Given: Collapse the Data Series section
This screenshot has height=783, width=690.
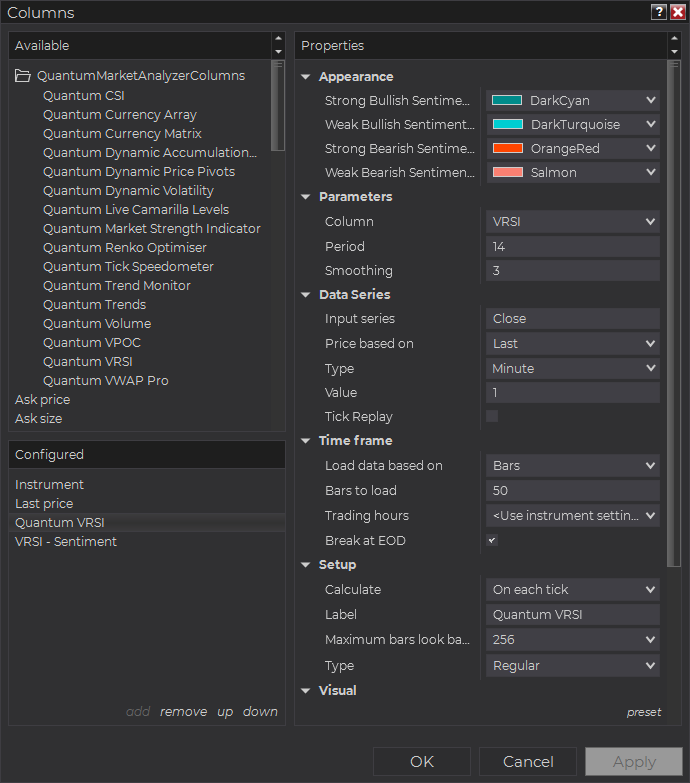Looking at the screenshot, I should [x=306, y=295].
